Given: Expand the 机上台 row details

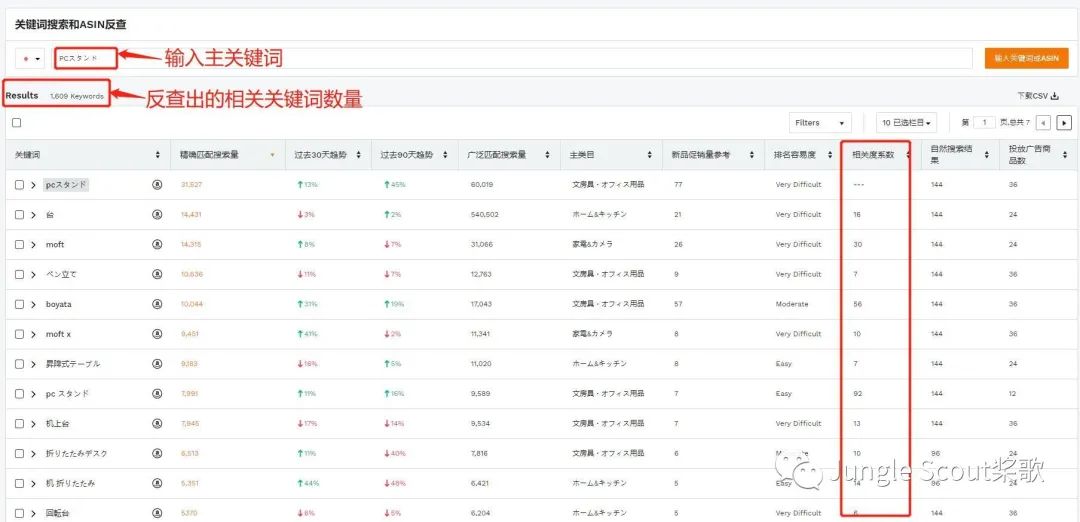Looking at the screenshot, I should coord(33,424).
